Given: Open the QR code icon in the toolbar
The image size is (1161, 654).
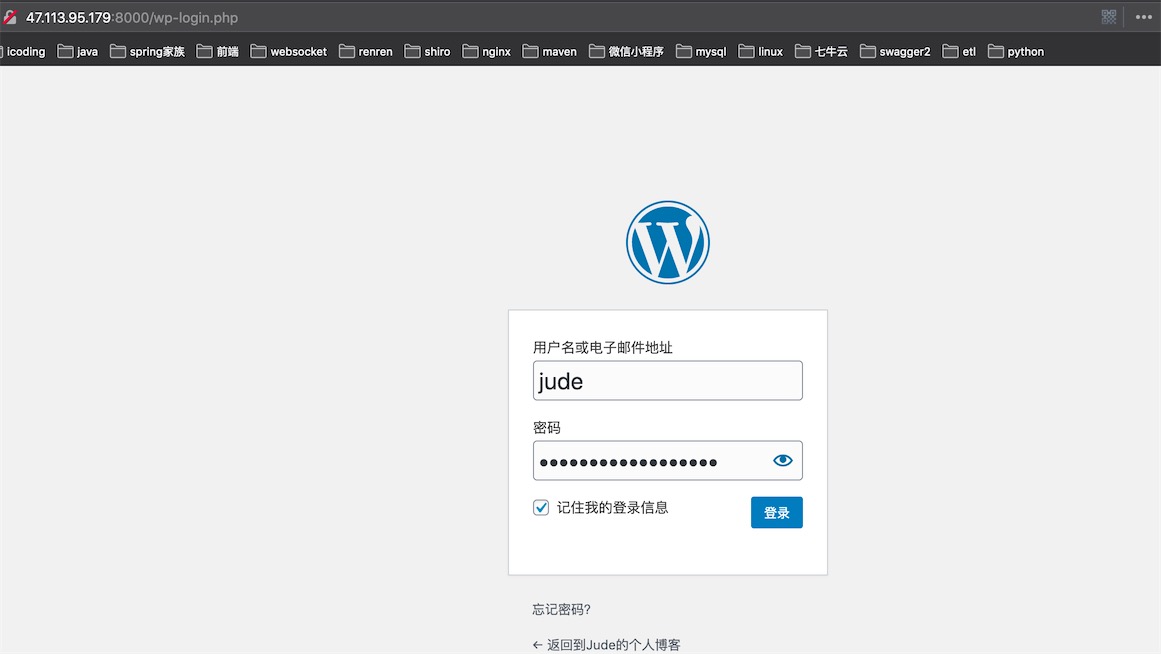Looking at the screenshot, I should click(x=1108, y=17).
